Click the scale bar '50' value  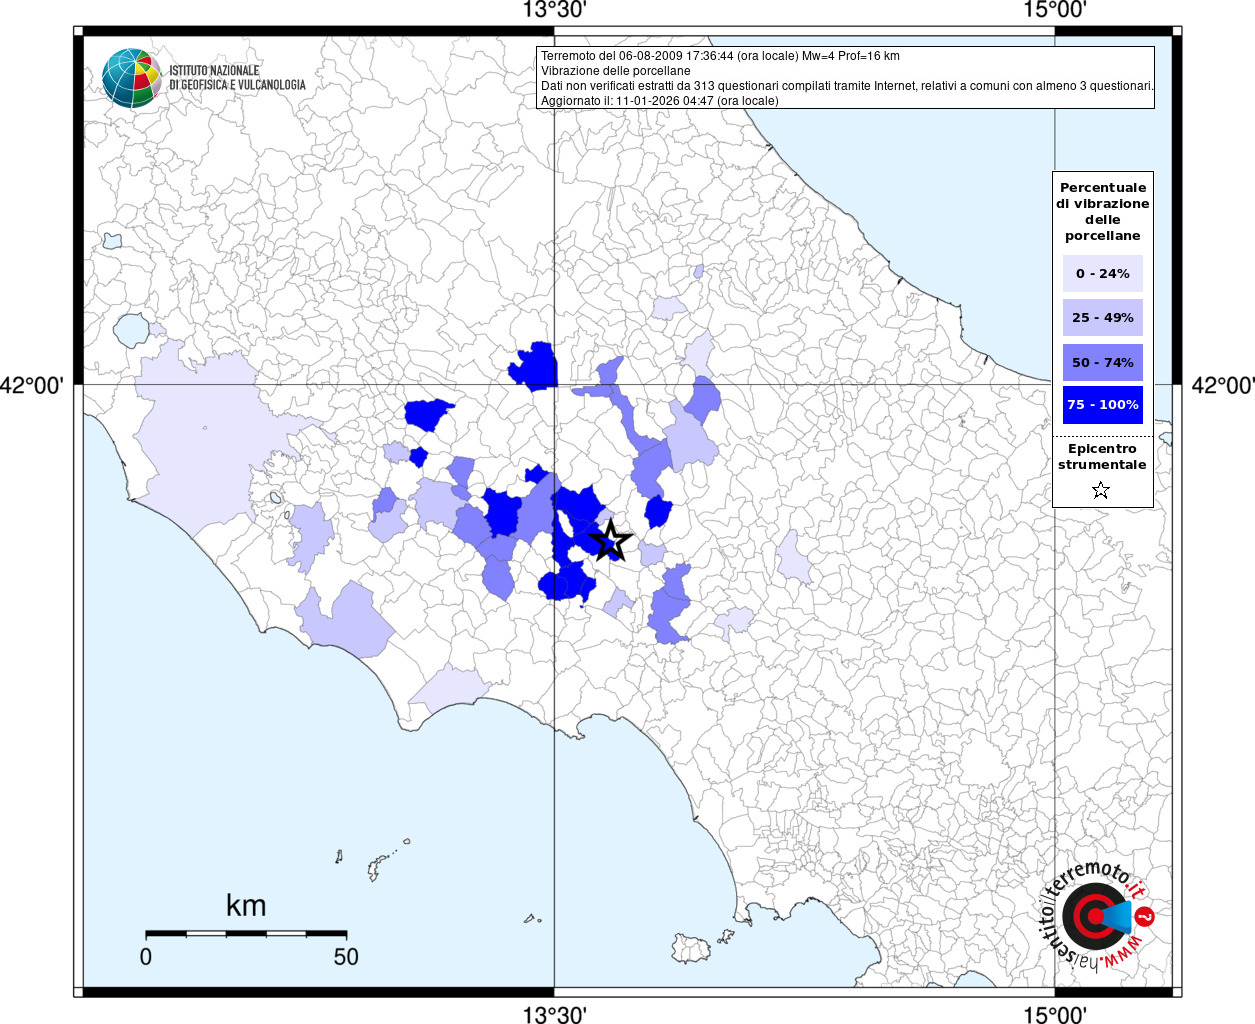pyautogui.click(x=346, y=957)
